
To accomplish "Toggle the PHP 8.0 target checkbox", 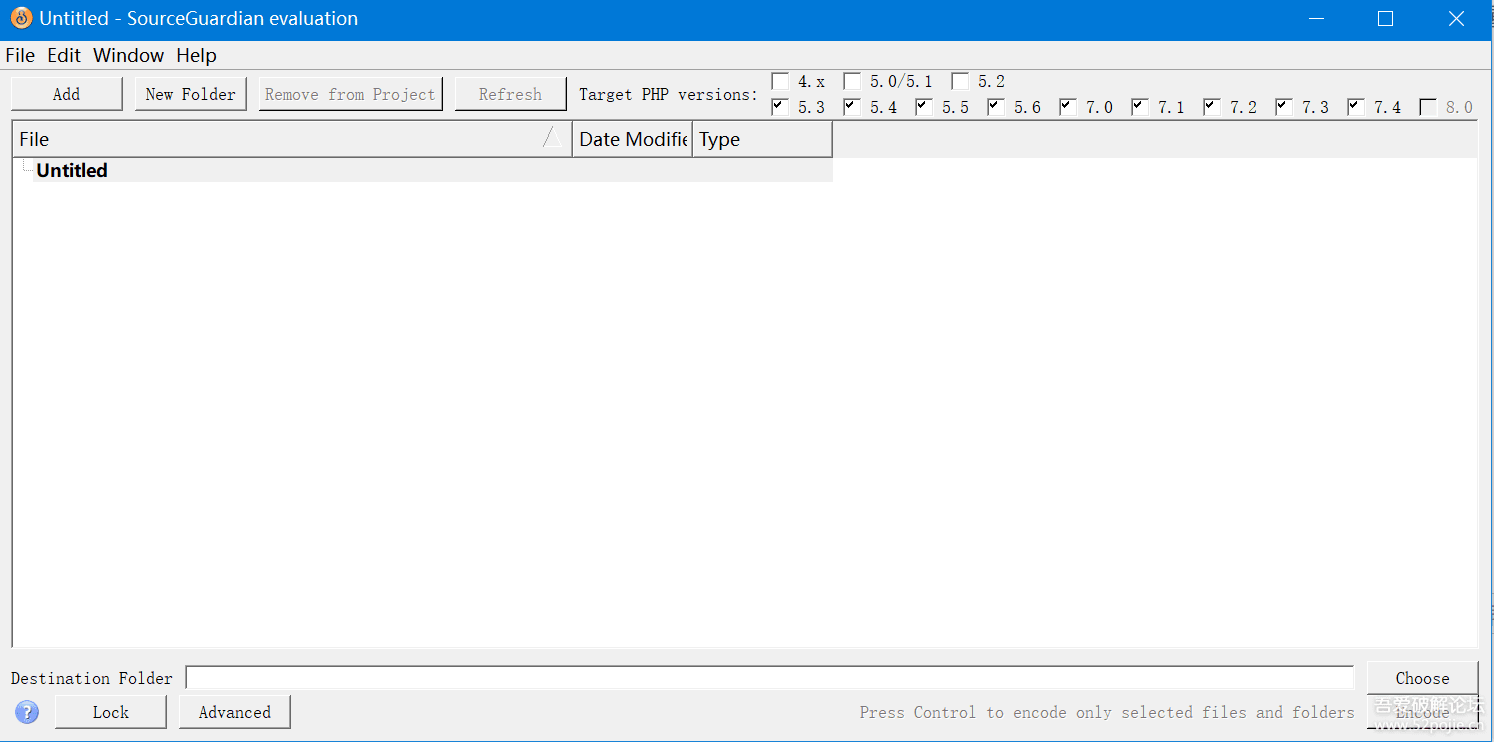I will coord(1428,107).
